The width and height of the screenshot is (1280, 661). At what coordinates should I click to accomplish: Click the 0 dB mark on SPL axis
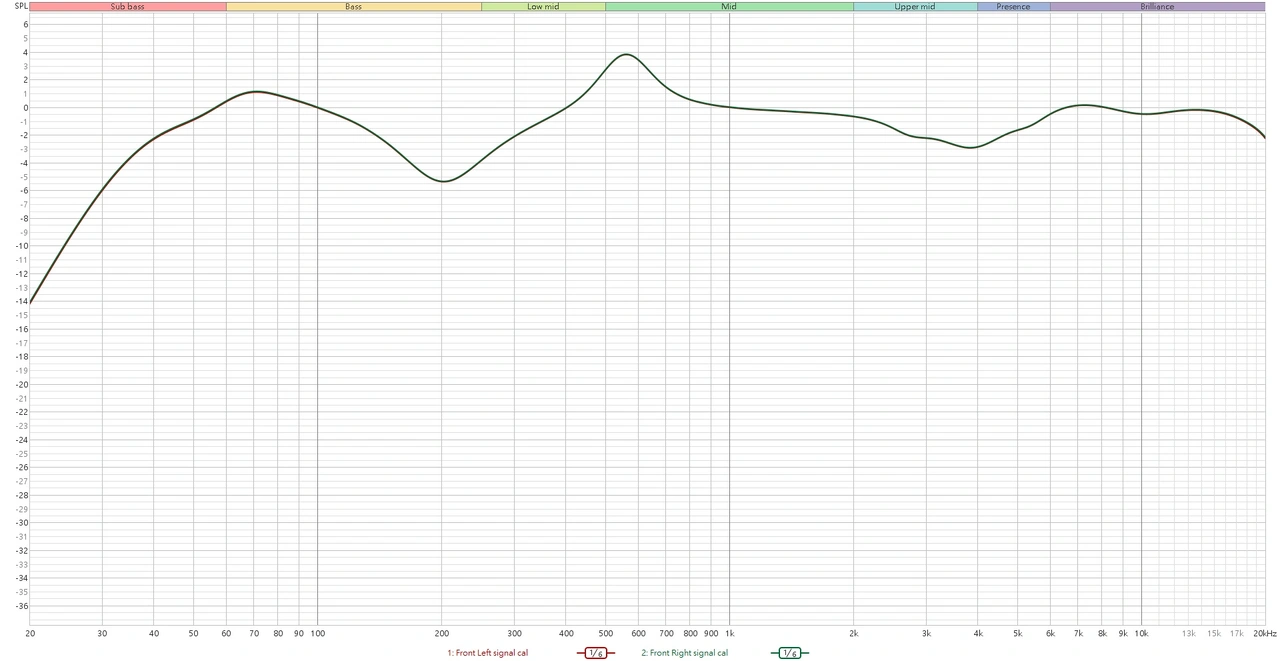24,107
